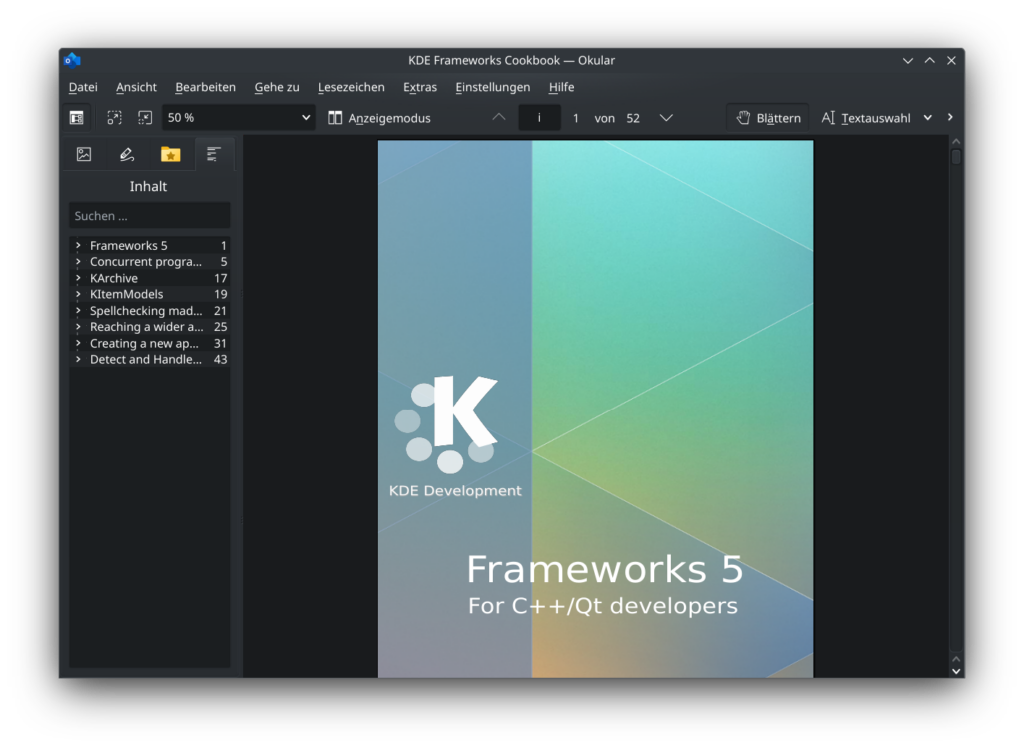Viewport: 1024px width, 748px height.
Task: Open the Lesezeichen menu
Action: (351, 87)
